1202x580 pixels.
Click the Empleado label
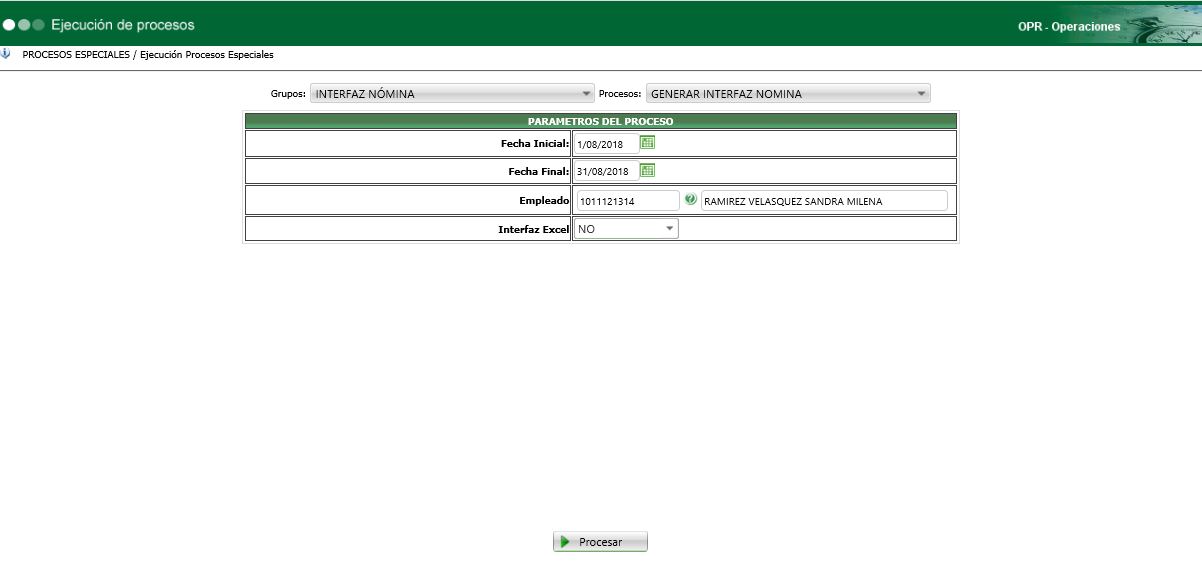click(x=545, y=201)
